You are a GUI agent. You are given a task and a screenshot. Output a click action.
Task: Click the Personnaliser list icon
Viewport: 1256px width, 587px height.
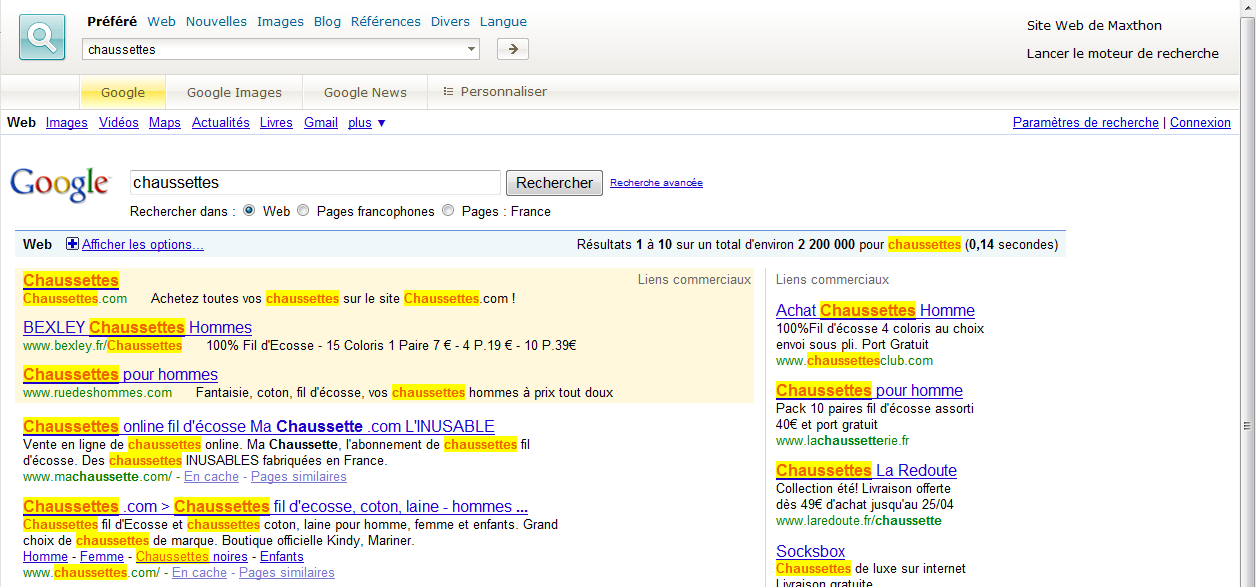click(448, 91)
